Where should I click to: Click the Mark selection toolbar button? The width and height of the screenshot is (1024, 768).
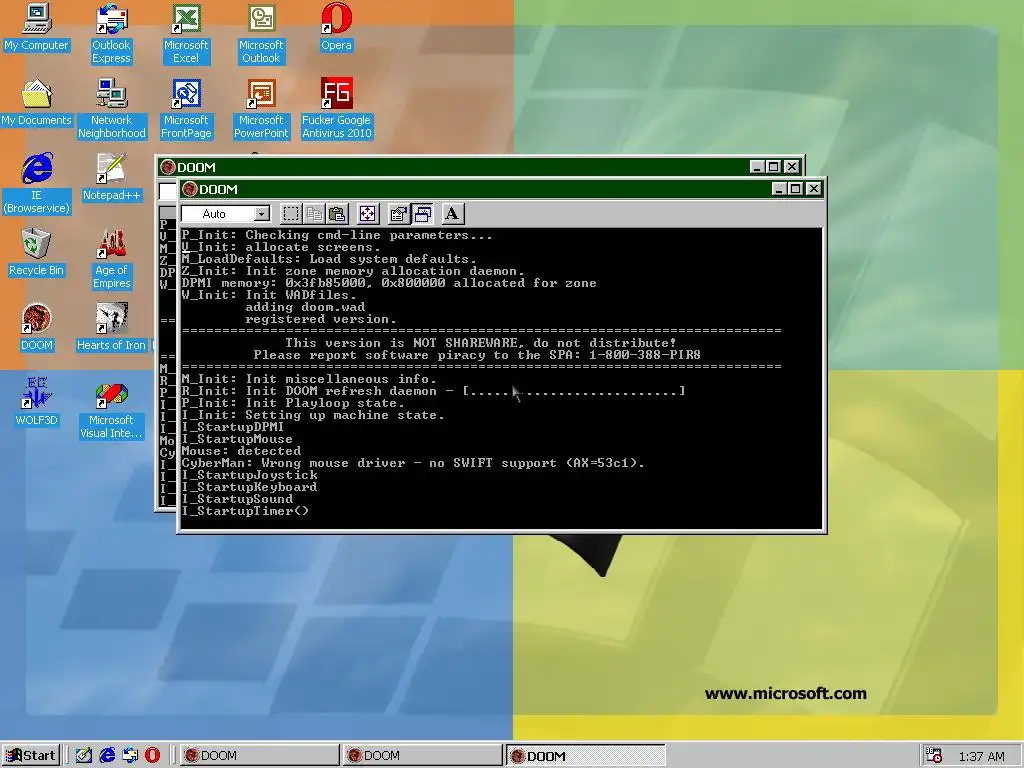[291, 214]
